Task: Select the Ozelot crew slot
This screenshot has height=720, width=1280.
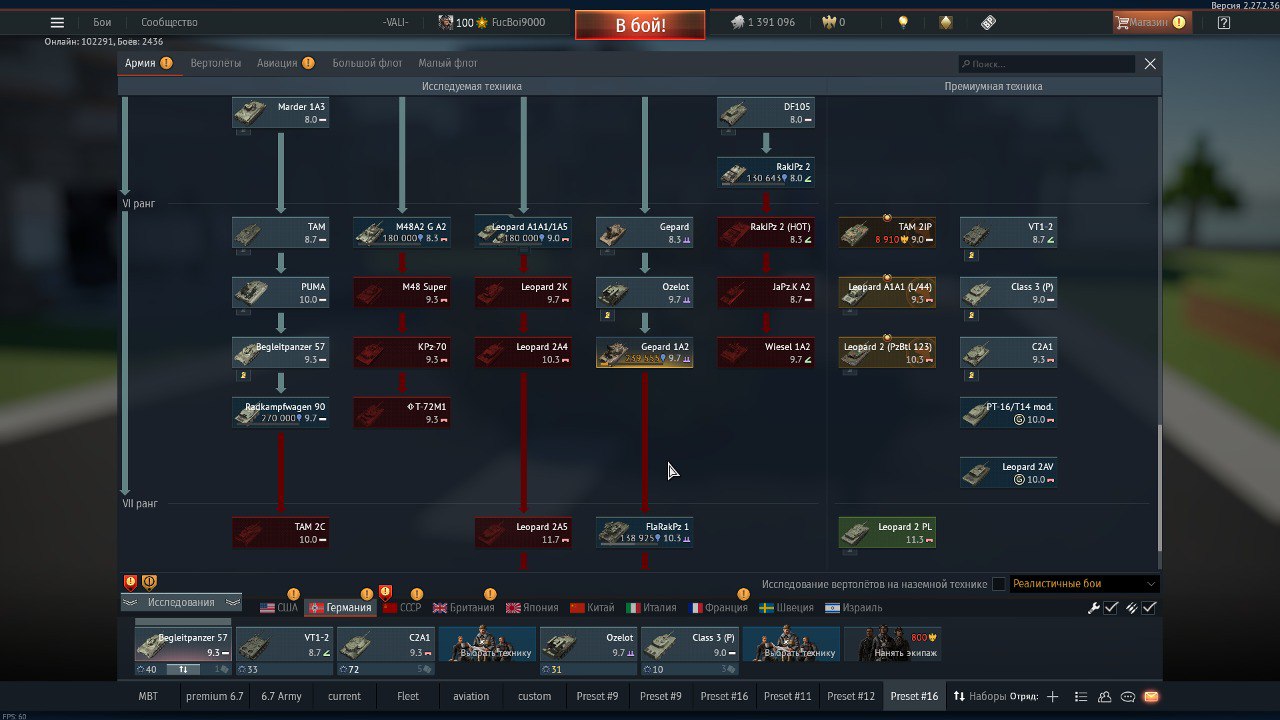Action: coord(588,644)
